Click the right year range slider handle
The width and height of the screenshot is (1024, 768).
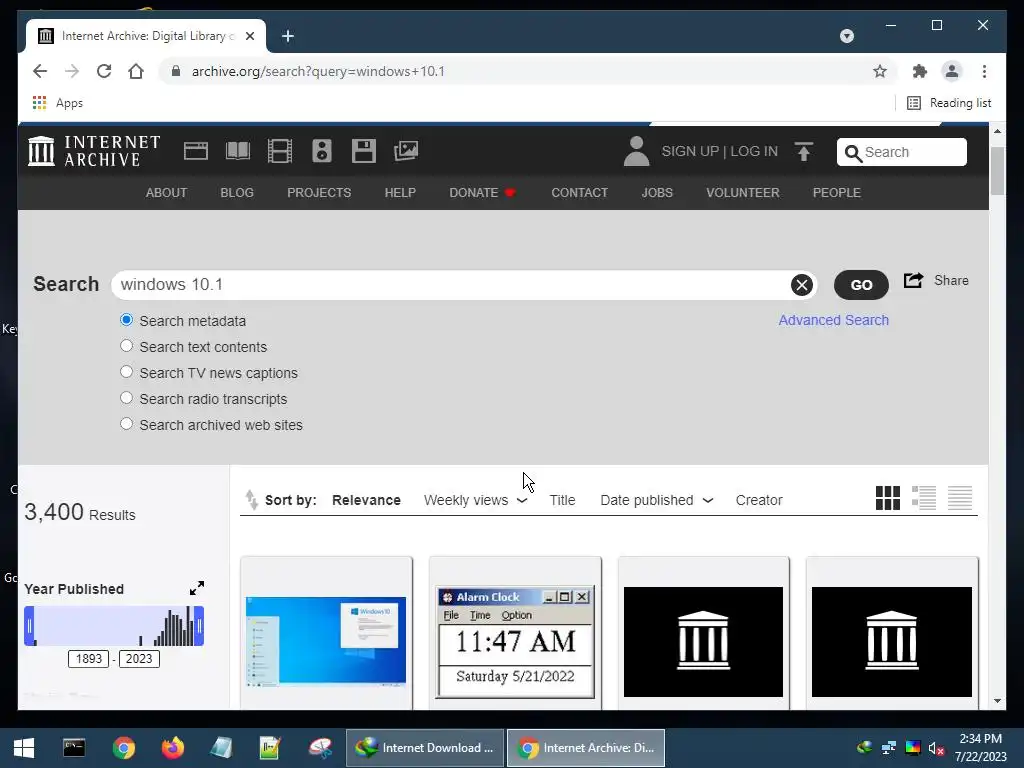tap(199, 626)
